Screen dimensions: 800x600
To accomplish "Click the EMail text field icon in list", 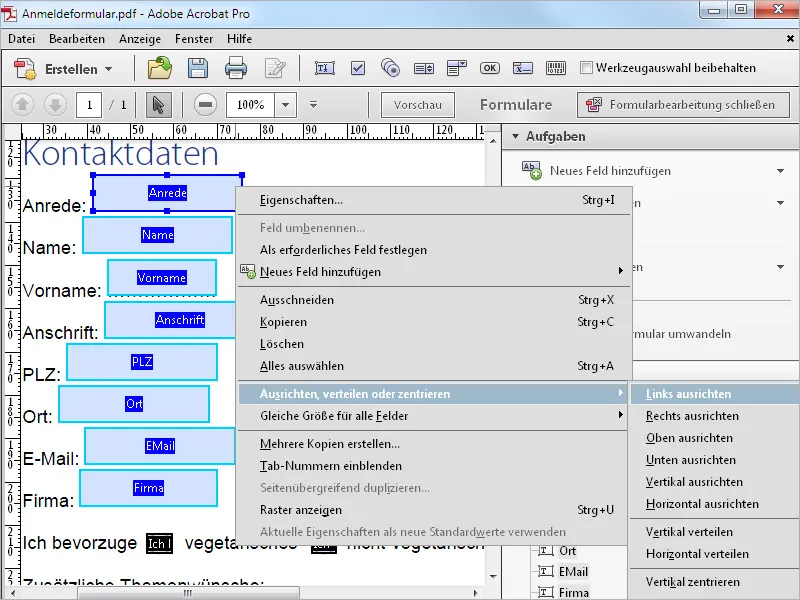I will pos(545,571).
